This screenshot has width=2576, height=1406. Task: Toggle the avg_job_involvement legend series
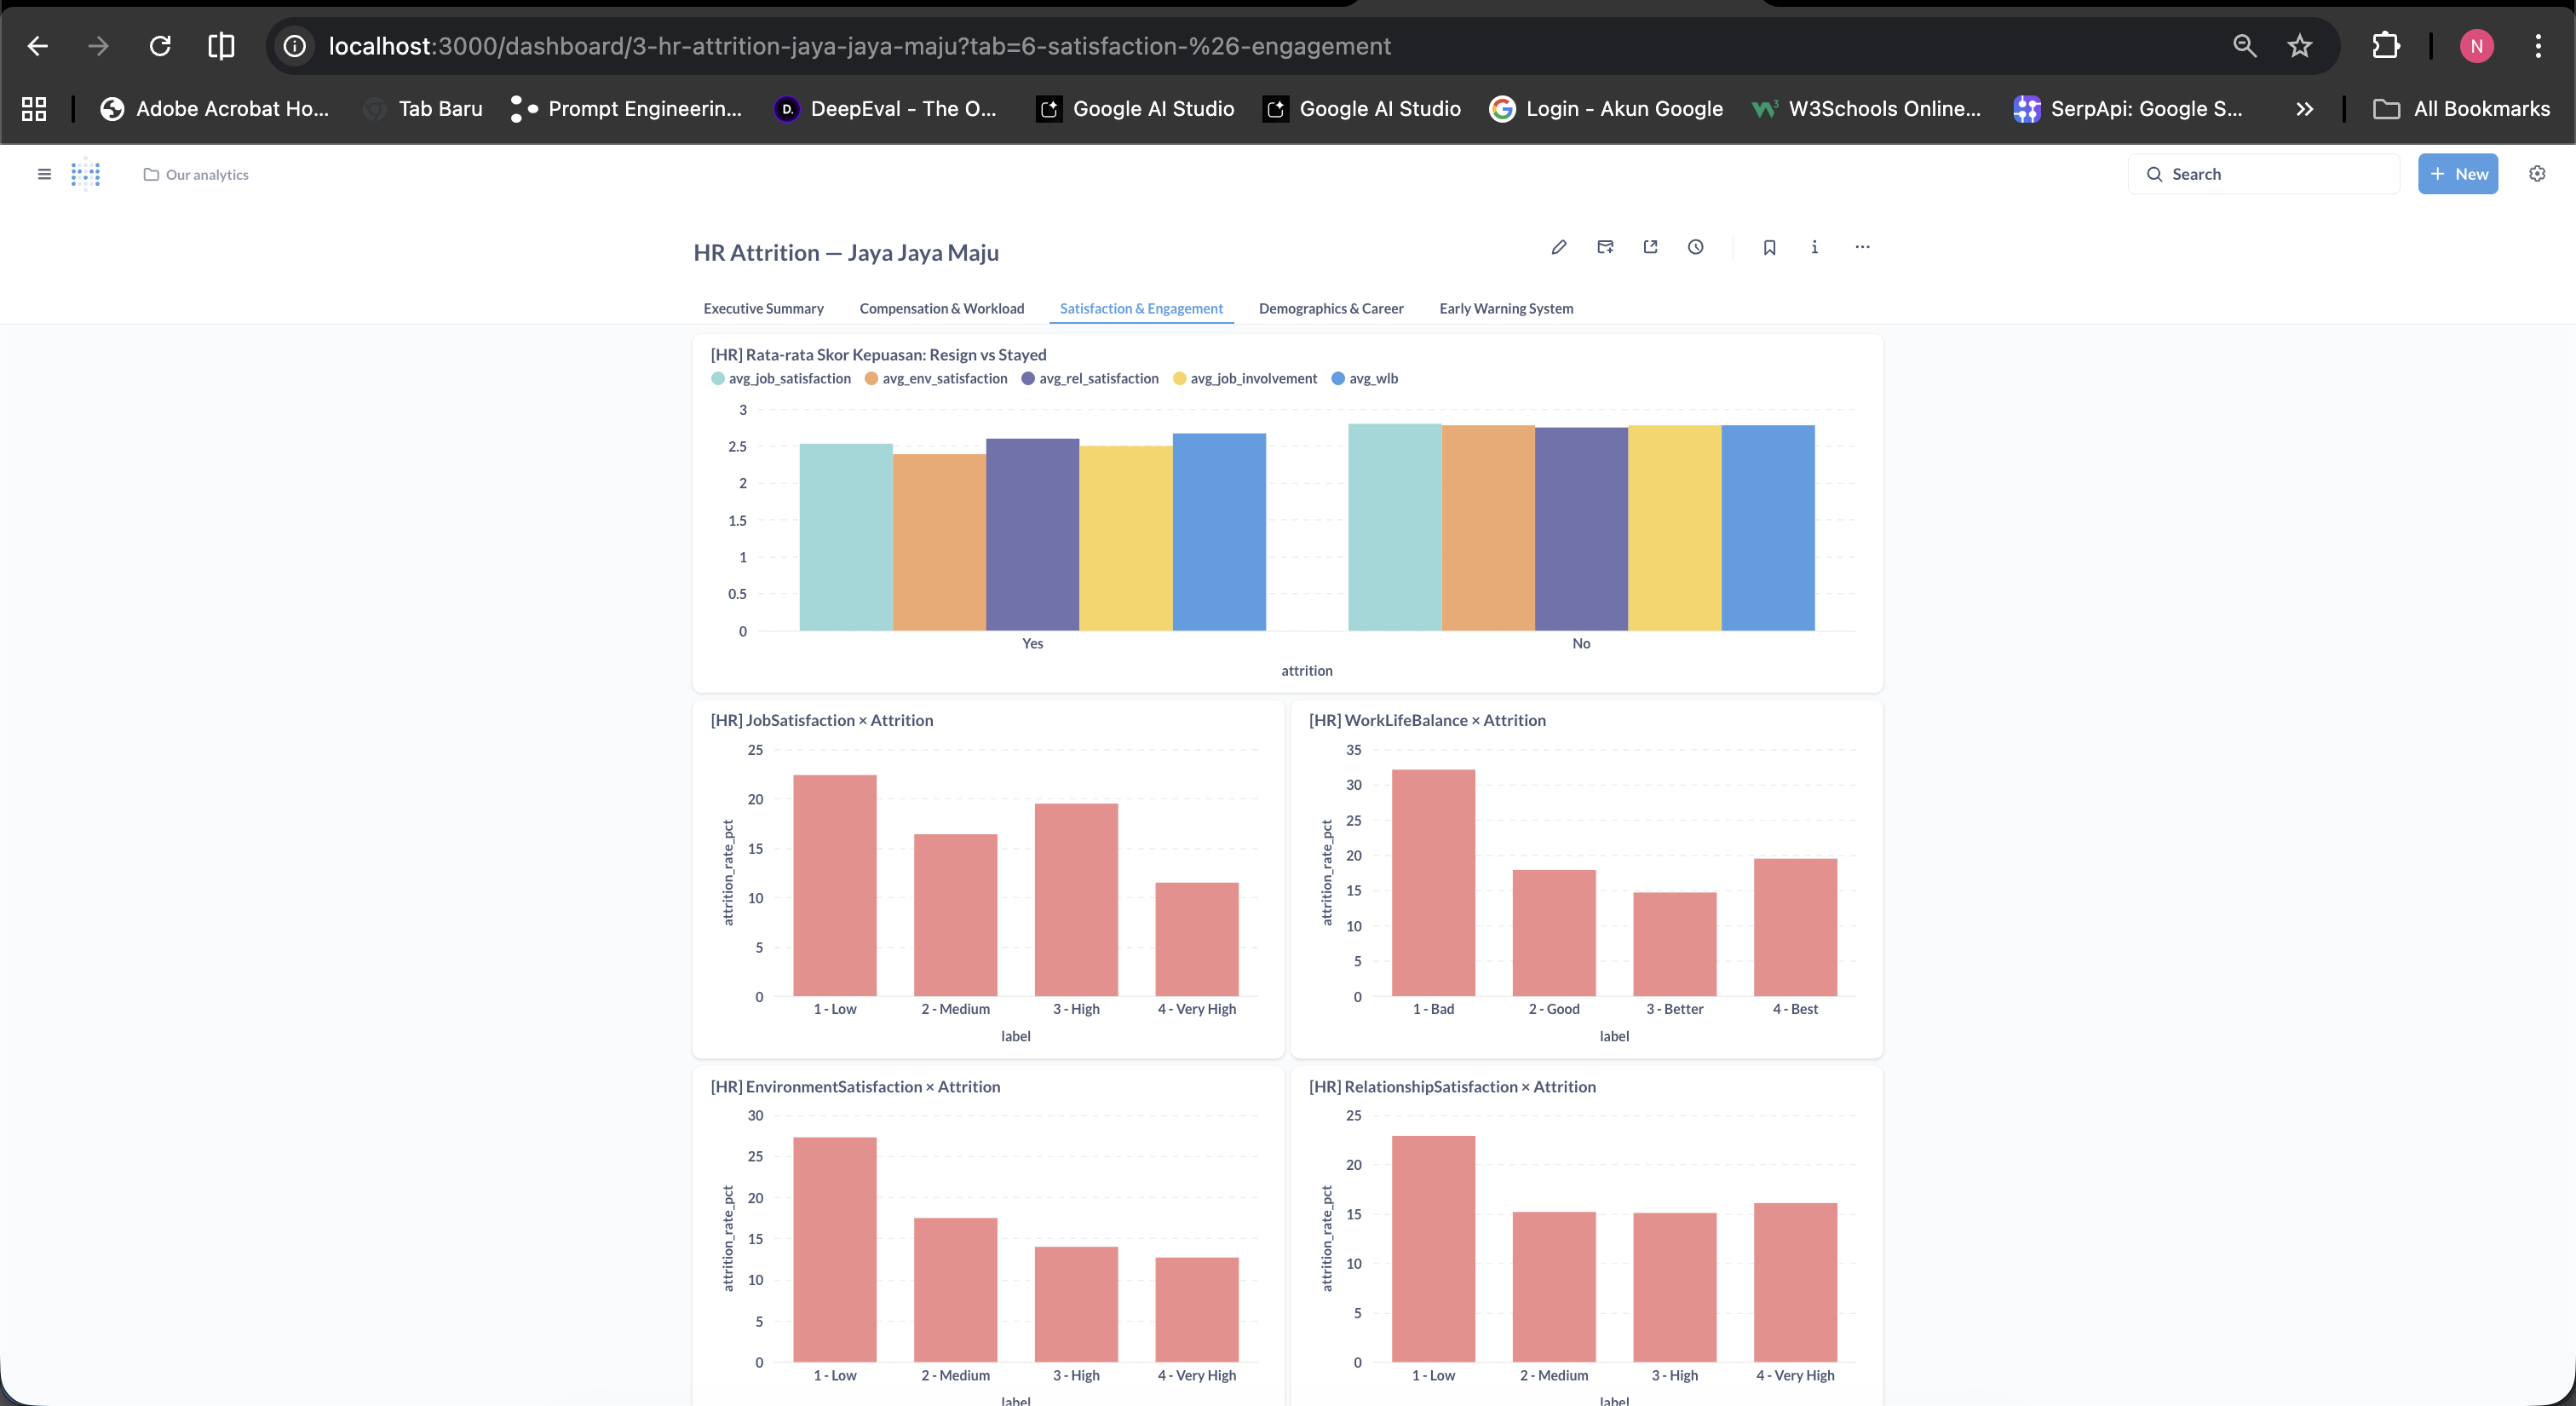click(x=1245, y=379)
